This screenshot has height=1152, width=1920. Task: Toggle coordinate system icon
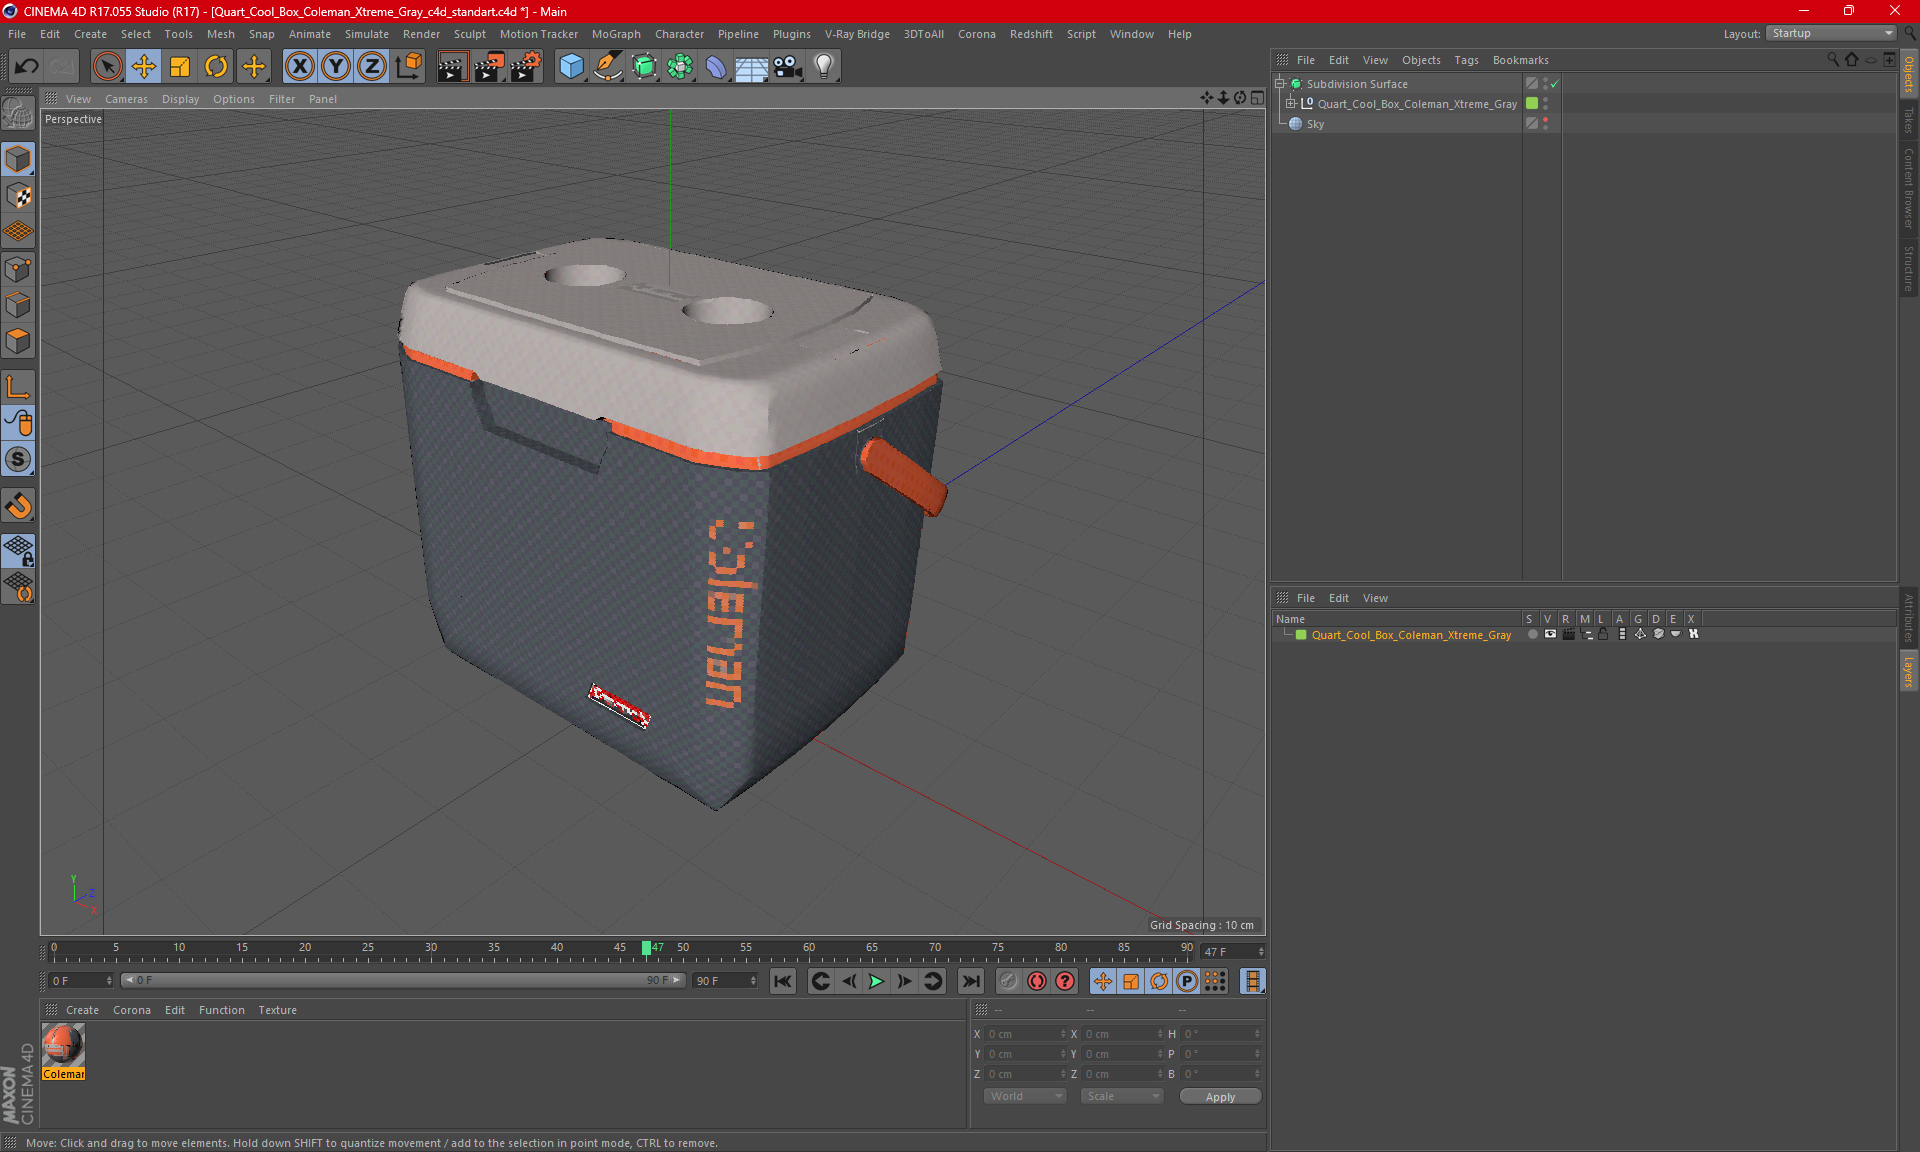tap(408, 67)
